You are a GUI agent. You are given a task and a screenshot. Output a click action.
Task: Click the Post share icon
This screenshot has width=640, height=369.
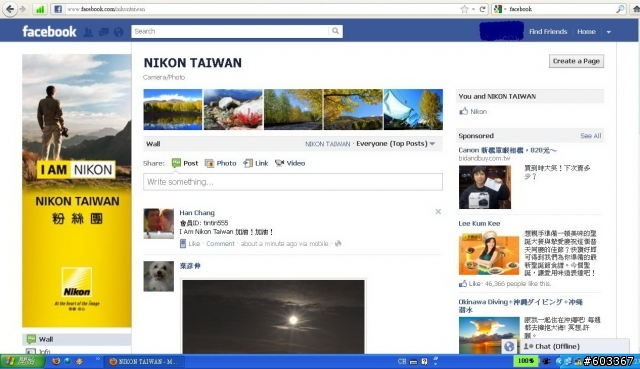pos(176,163)
